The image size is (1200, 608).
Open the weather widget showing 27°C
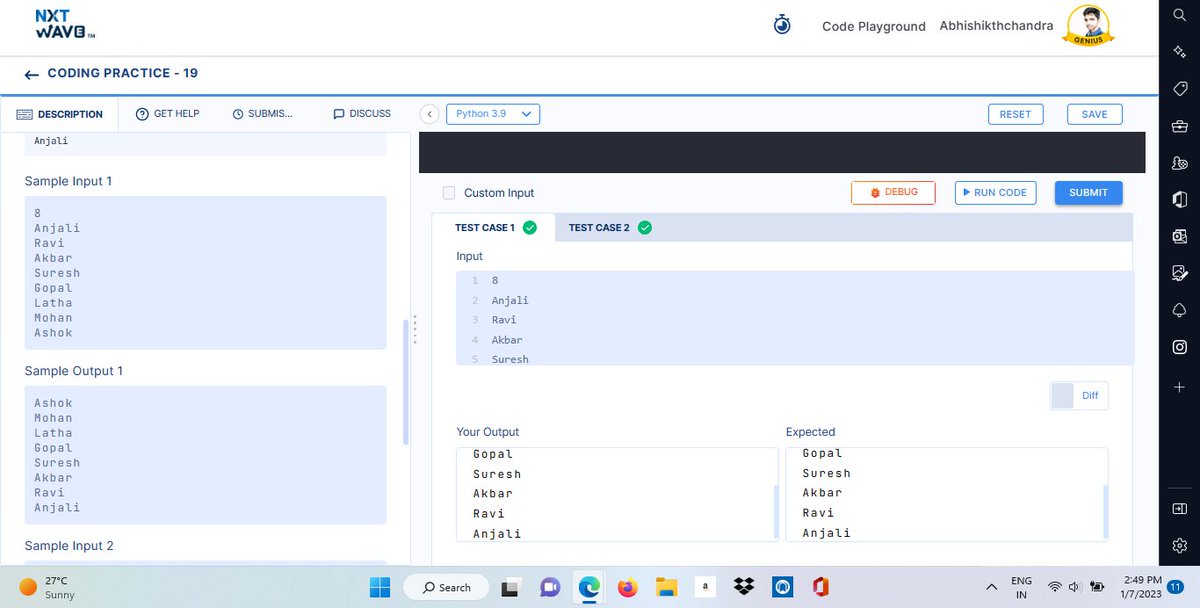[x=45, y=587]
